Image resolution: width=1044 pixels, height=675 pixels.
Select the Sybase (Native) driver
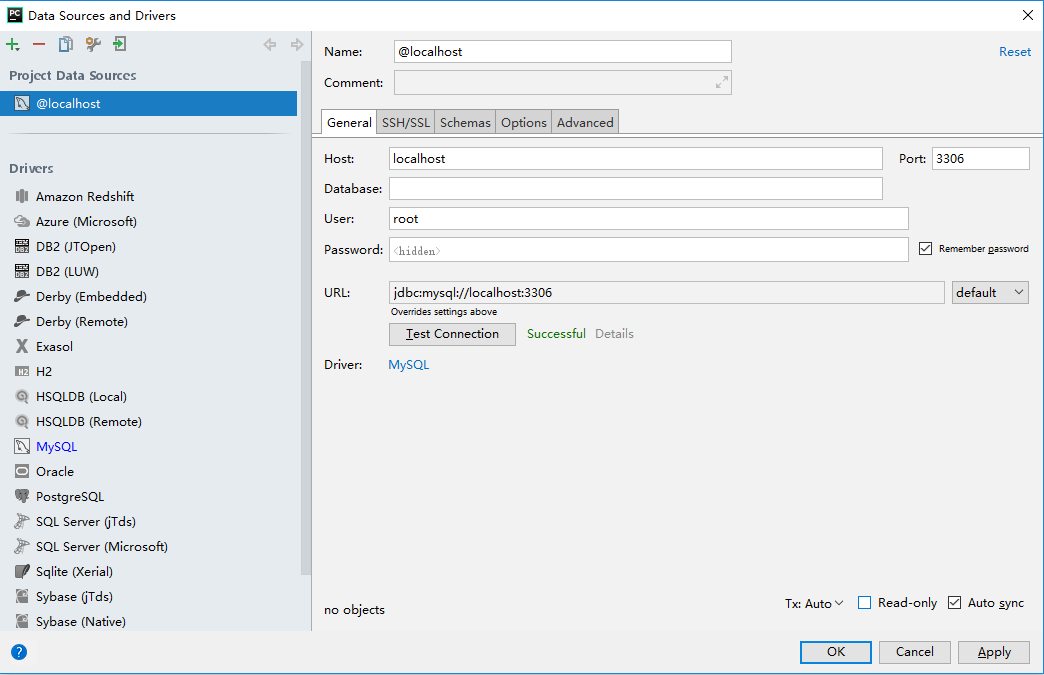81,621
